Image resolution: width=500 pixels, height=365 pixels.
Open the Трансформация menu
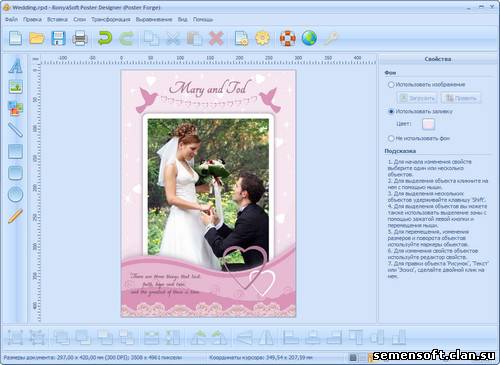111,19
